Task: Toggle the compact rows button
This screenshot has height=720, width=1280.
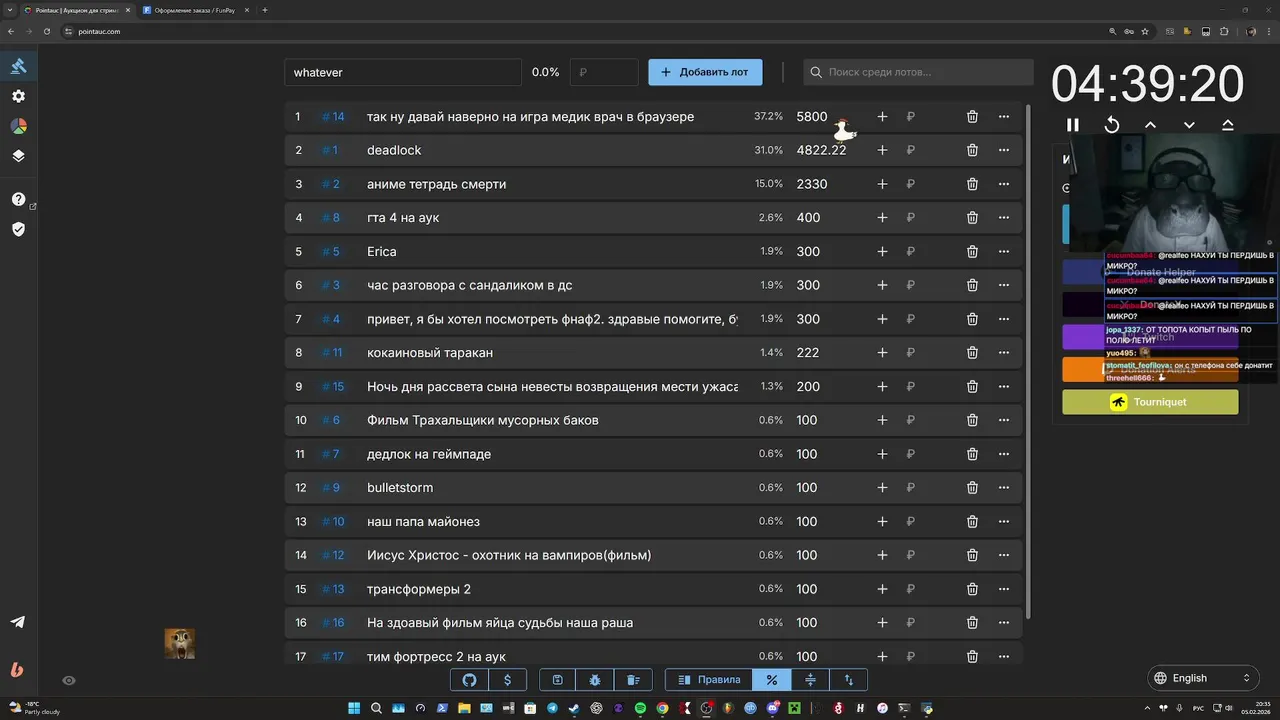Action: tap(810, 680)
